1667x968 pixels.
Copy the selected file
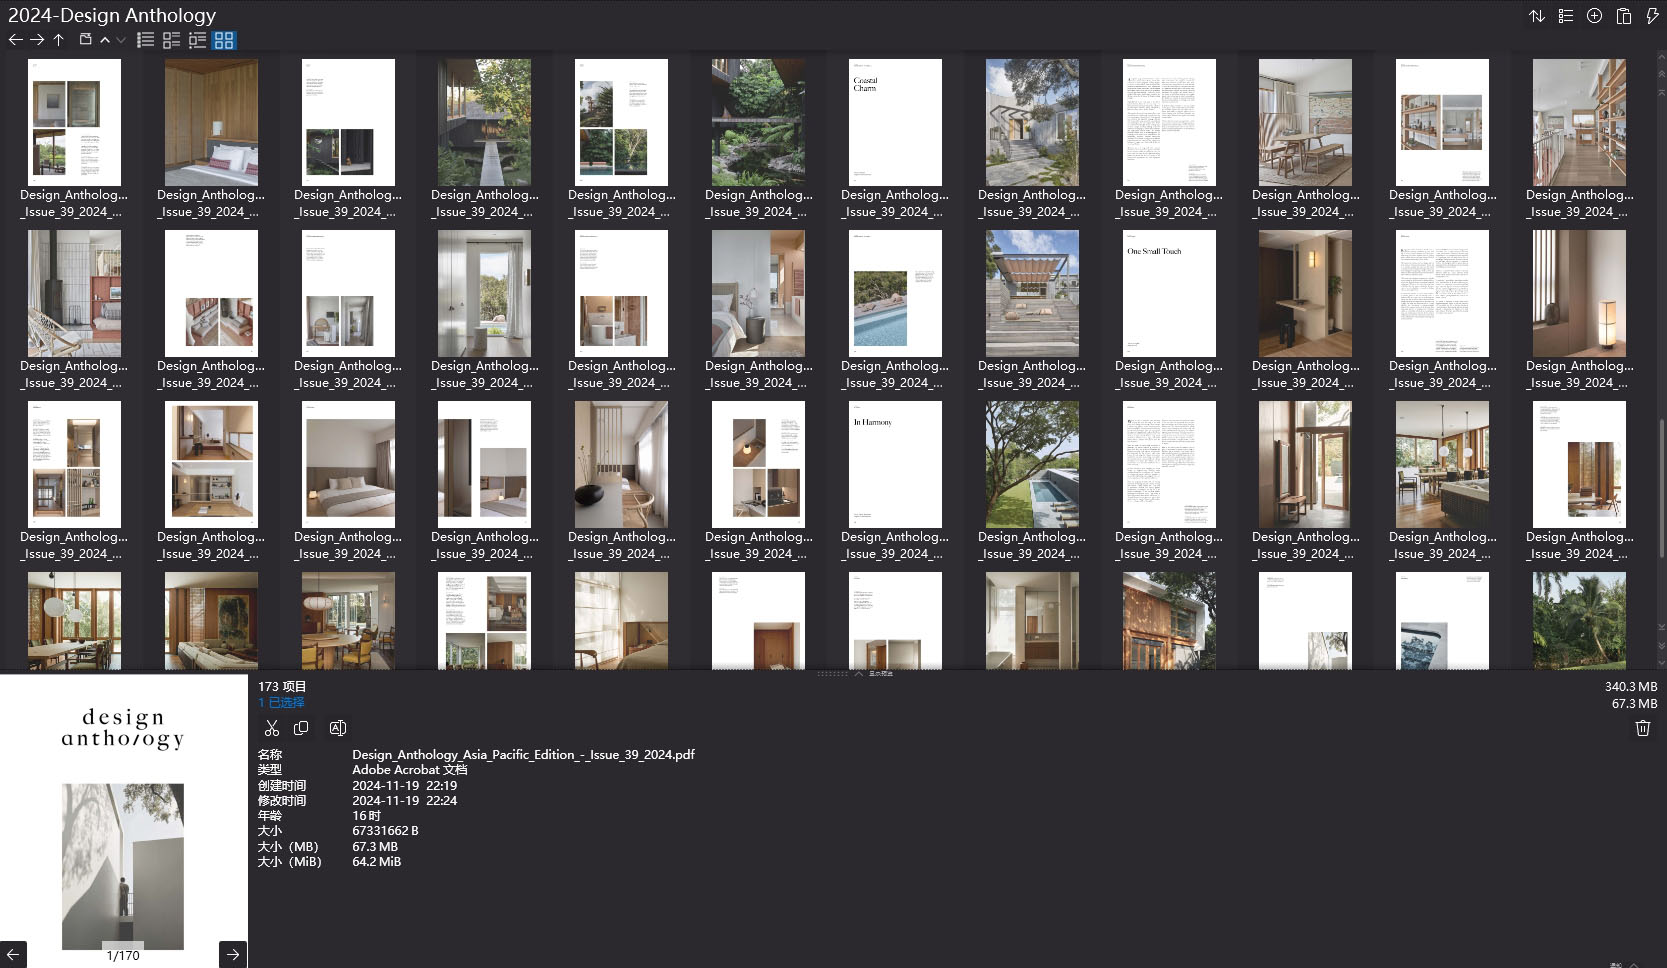(301, 728)
